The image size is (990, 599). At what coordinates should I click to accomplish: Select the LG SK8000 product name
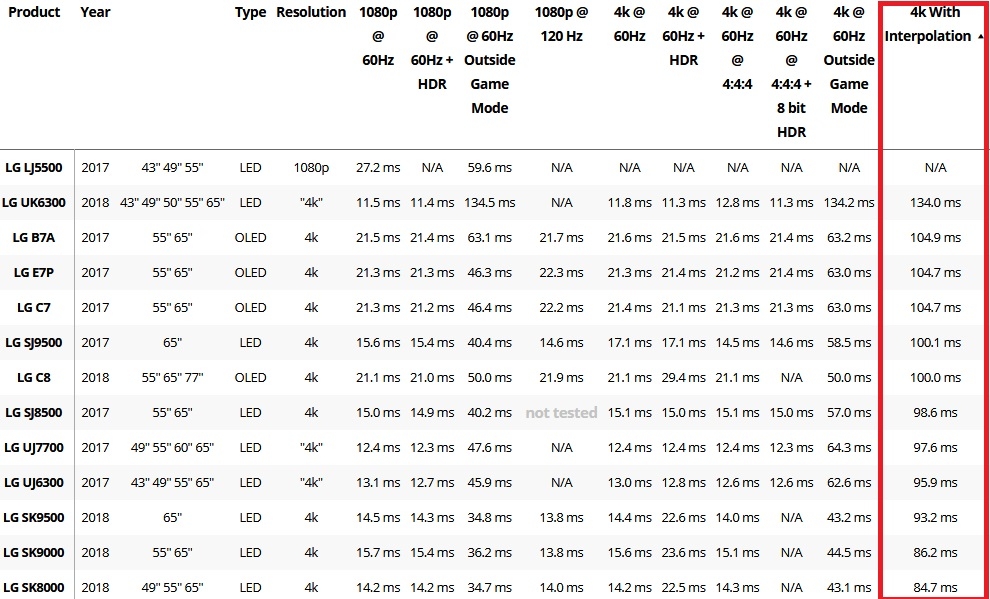click(x=34, y=588)
